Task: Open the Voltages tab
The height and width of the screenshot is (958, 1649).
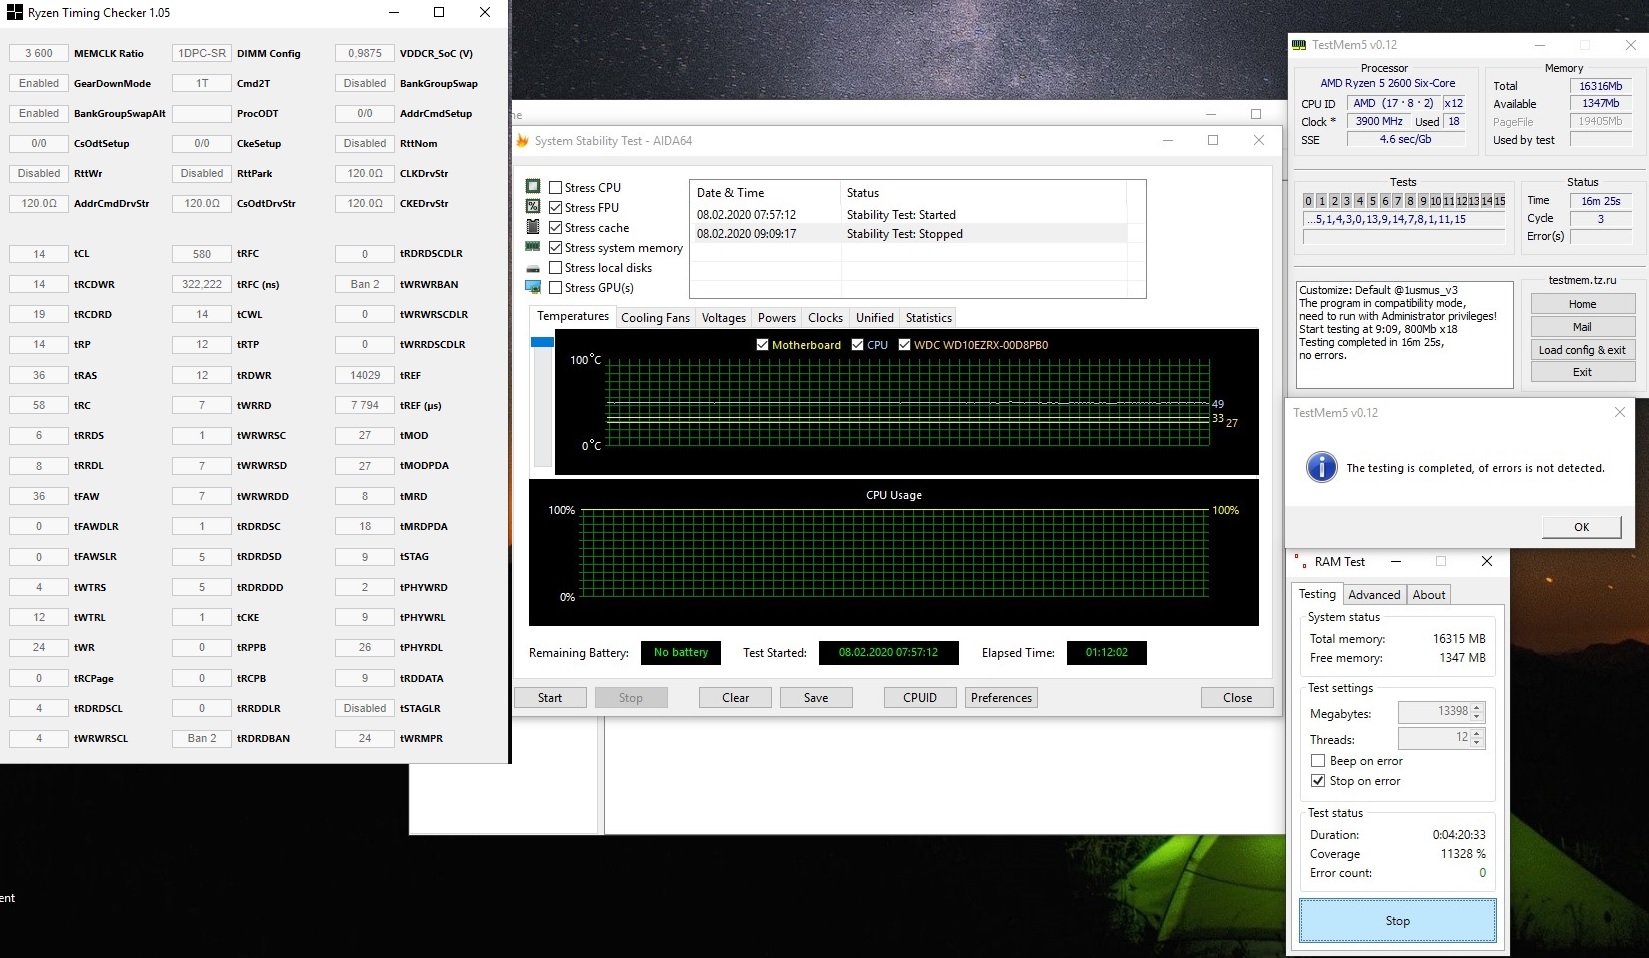Action: [724, 318]
